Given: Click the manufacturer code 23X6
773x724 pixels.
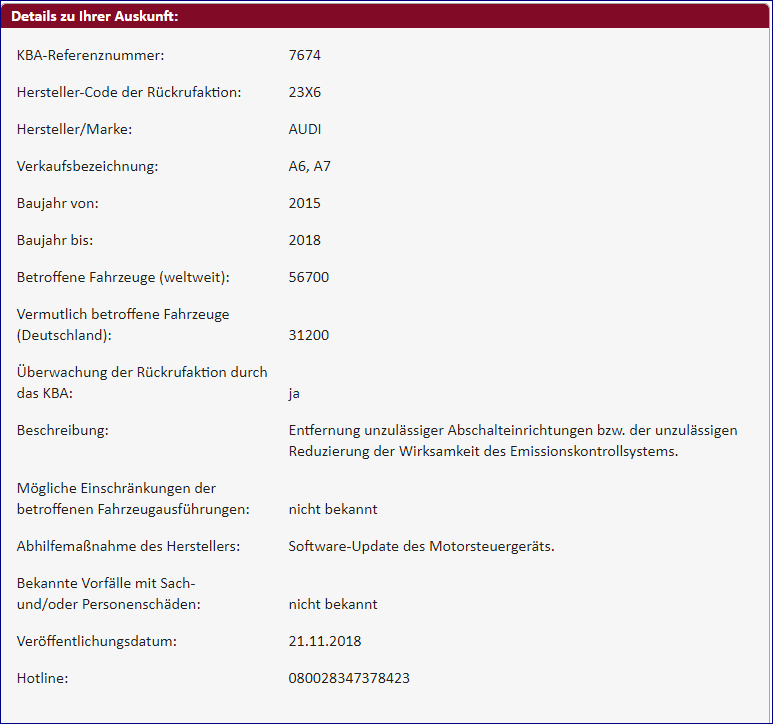Looking at the screenshot, I should pyautogui.click(x=305, y=92).
